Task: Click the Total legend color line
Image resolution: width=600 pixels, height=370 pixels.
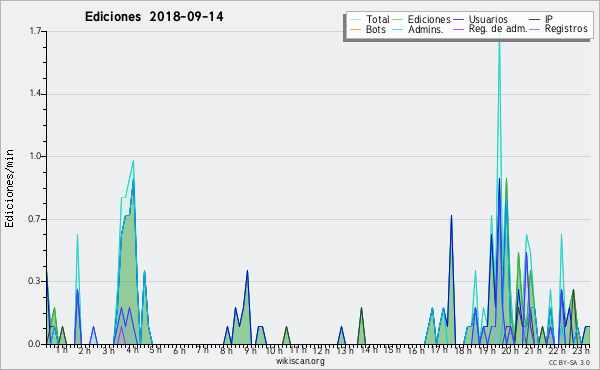Action: click(355, 20)
